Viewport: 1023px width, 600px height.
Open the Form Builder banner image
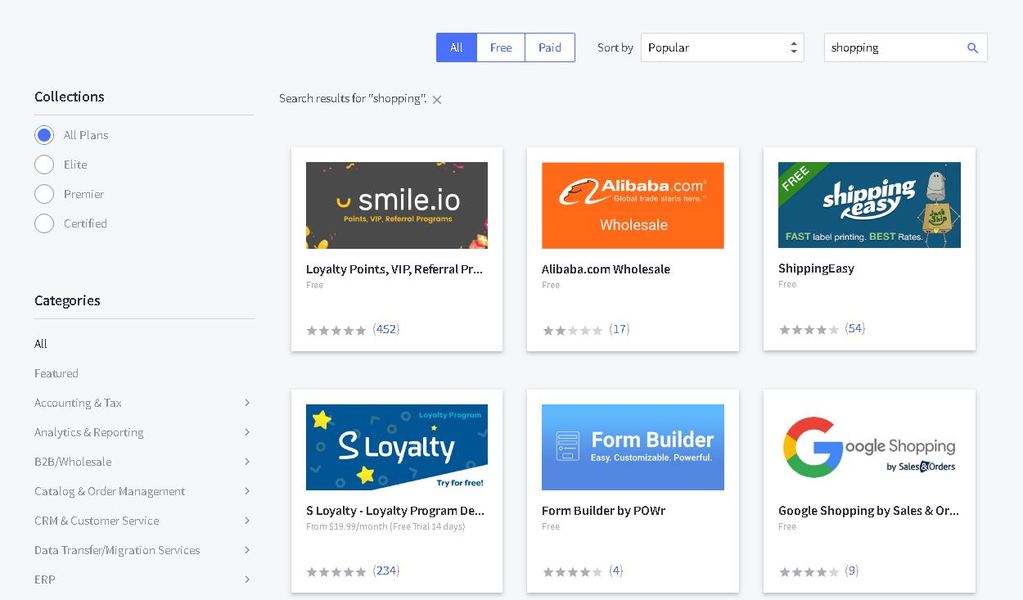(633, 447)
